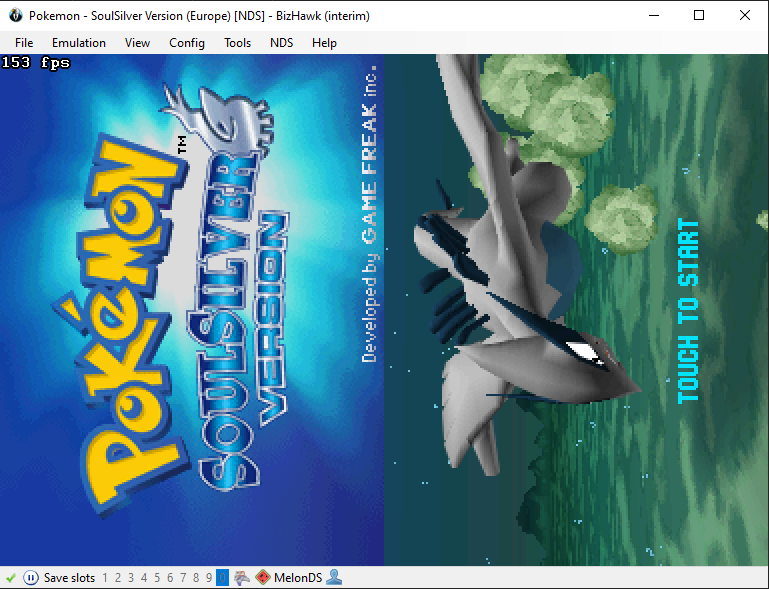Click the game controller icon in status bar
The width and height of the screenshot is (769, 589).
coord(242,578)
